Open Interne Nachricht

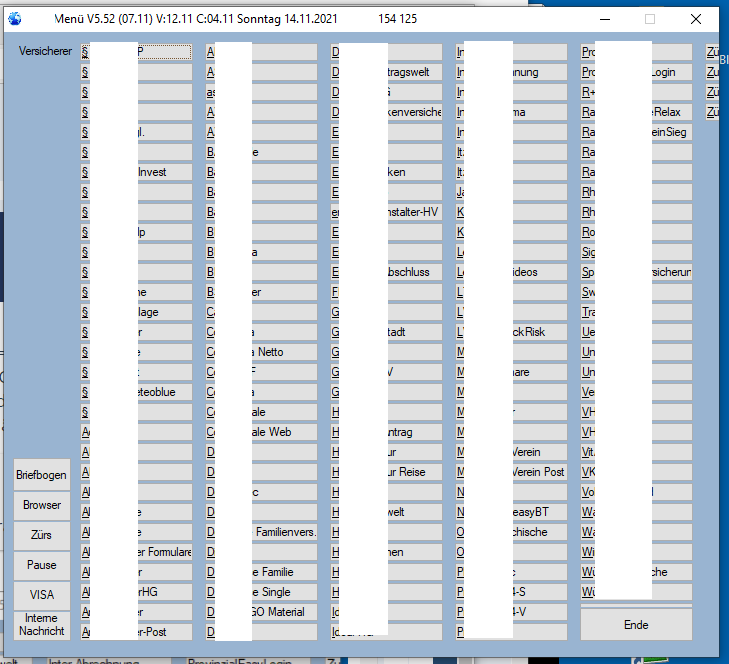click(x=42, y=625)
